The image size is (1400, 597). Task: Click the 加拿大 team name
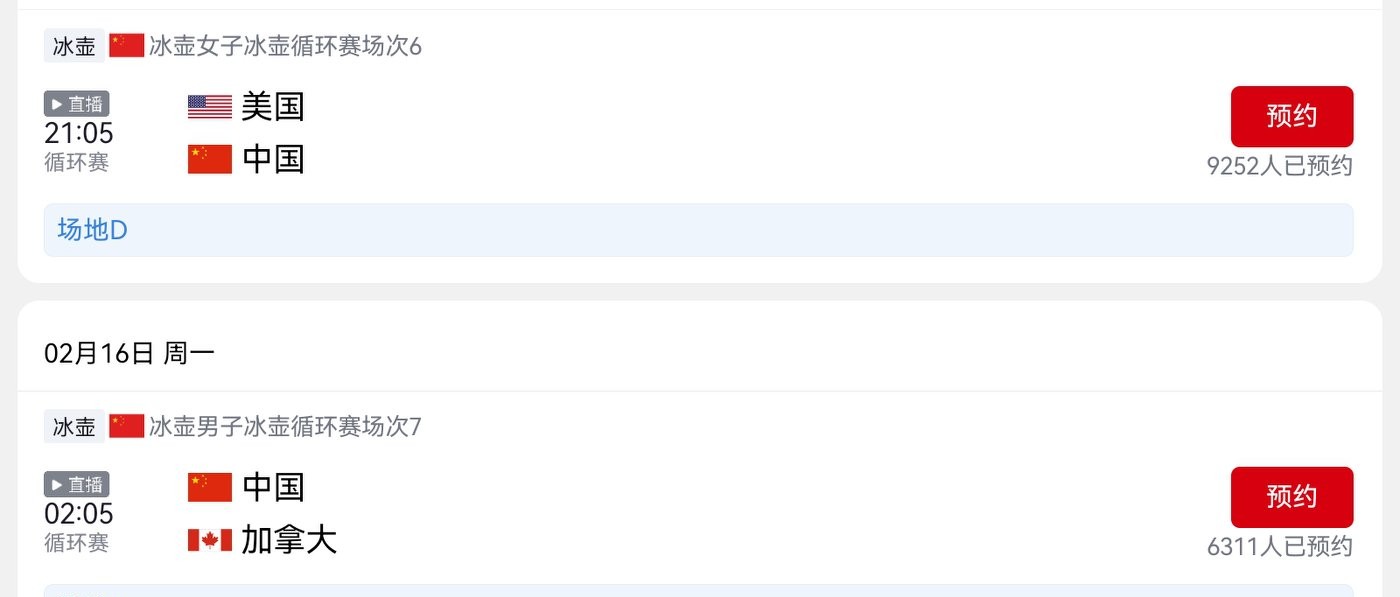[x=289, y=540]
